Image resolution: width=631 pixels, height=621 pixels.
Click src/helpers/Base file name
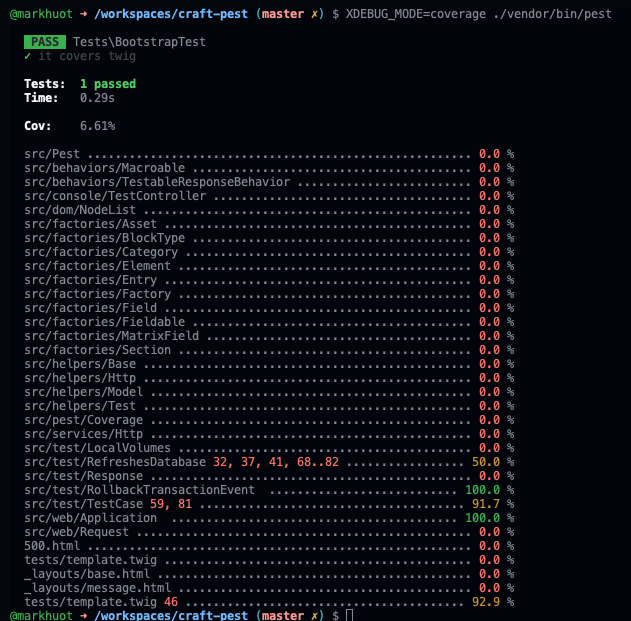coord(80,364)
